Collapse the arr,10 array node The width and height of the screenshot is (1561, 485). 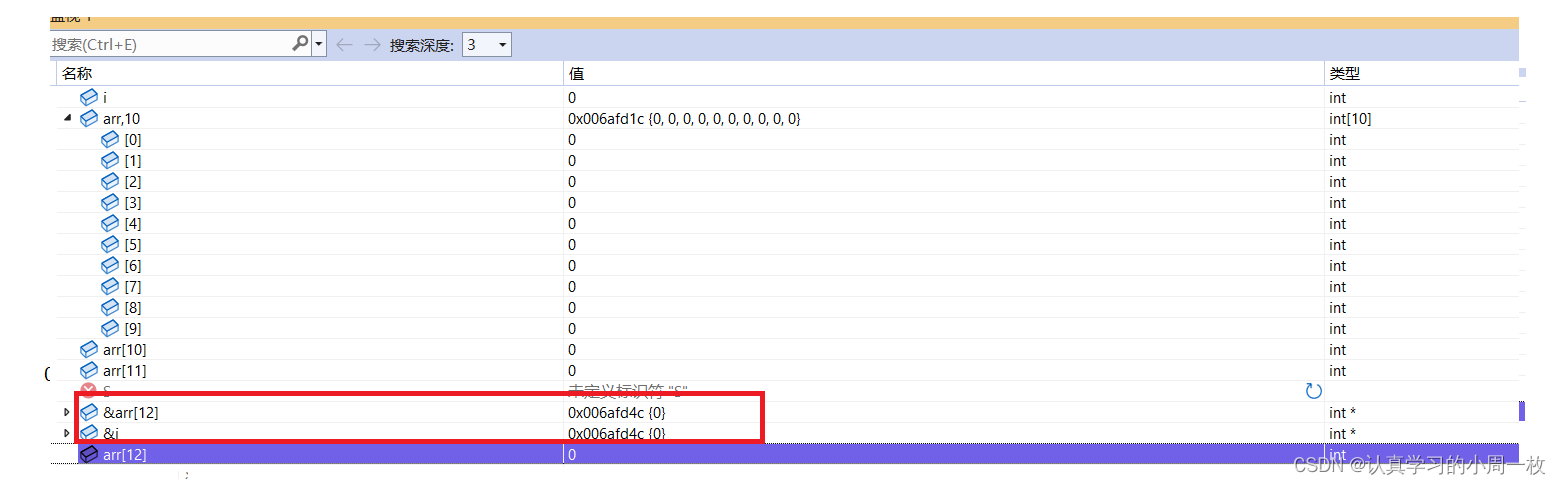pos(68,118)
